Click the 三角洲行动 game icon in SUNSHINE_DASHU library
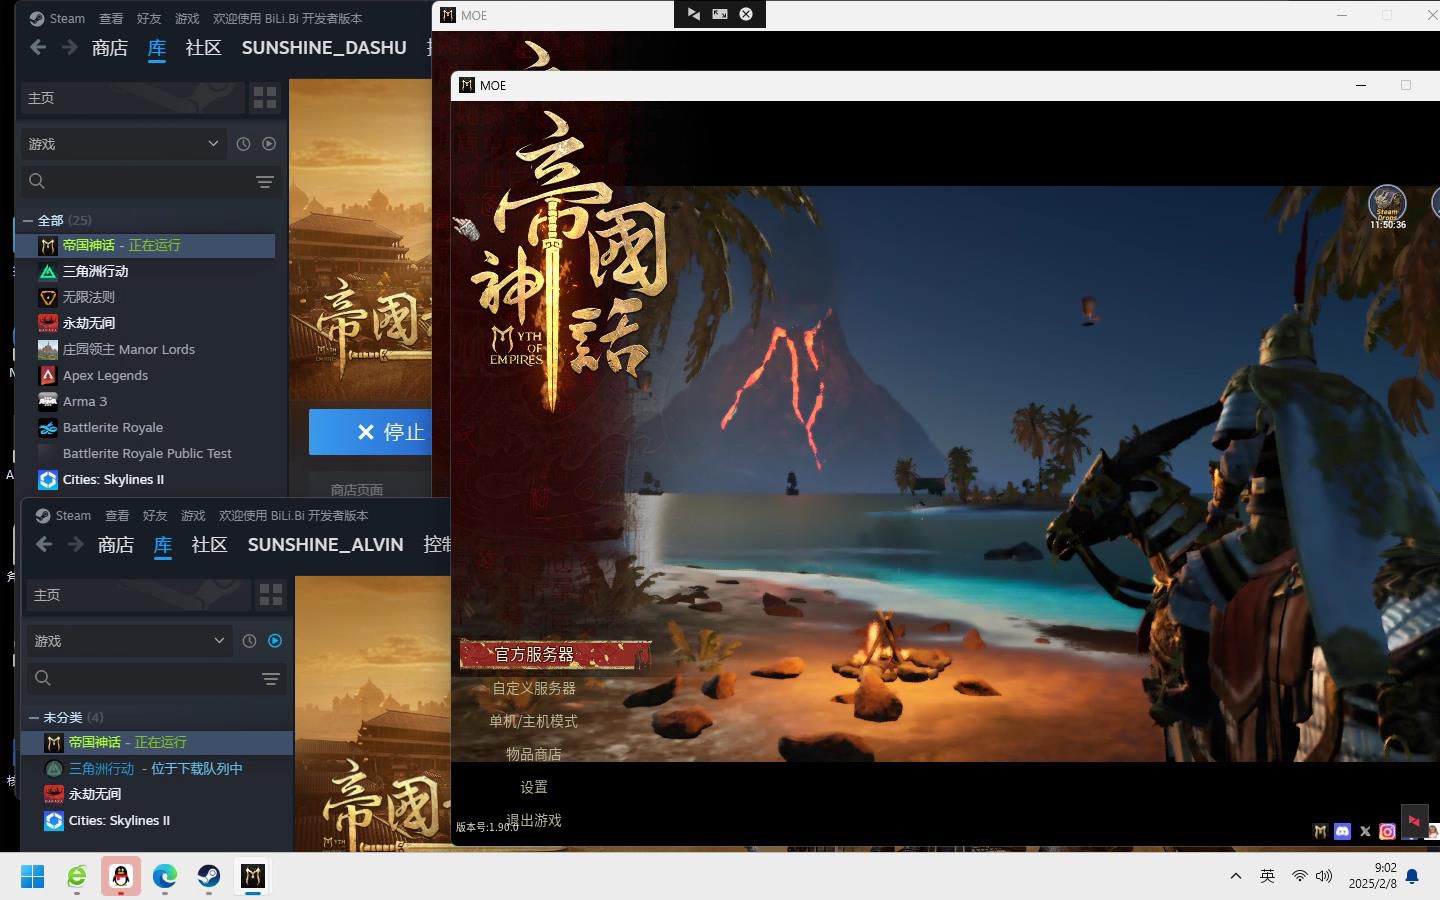The image size is (1440, 900). [47, 271]
